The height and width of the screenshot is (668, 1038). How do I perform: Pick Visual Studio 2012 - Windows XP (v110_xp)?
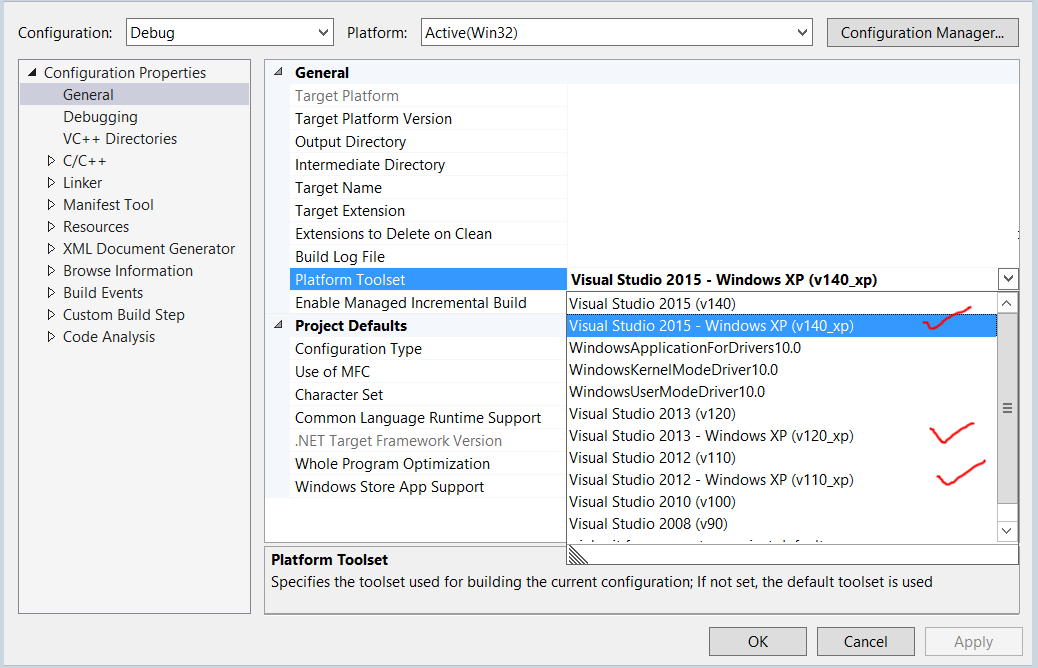coord(711,480)
